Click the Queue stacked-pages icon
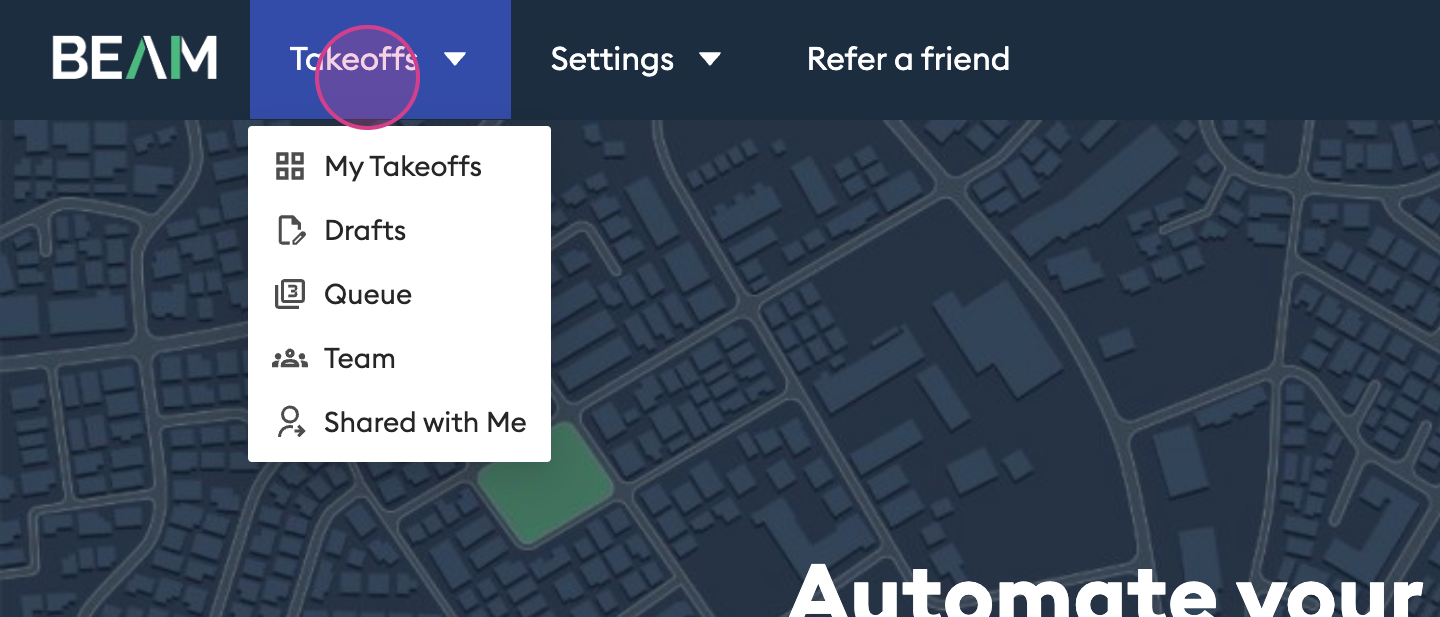Screen dimensions: 1440x617 [289, 295]
